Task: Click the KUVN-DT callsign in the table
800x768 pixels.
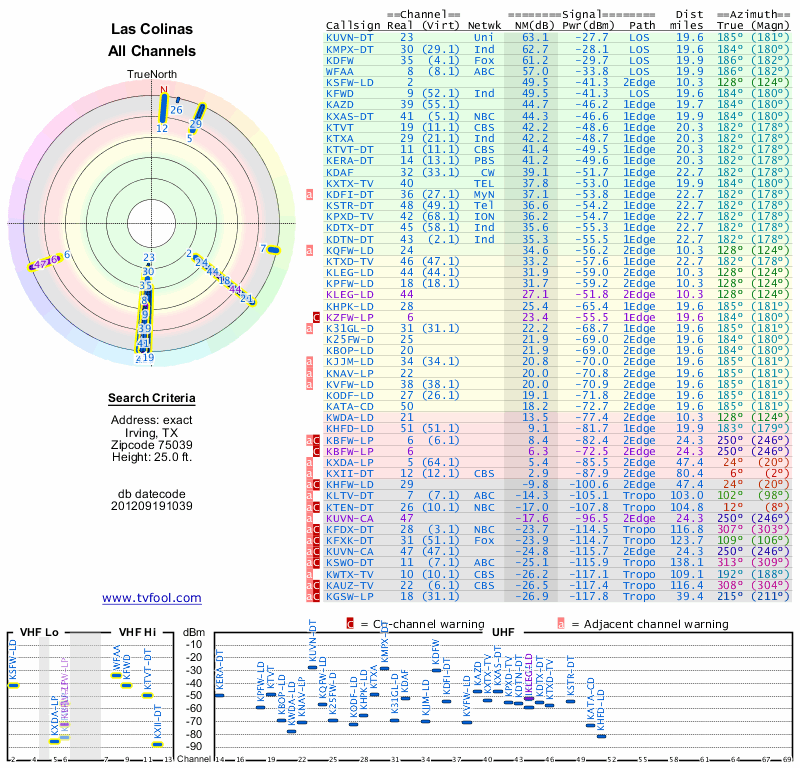Action: 350,37
